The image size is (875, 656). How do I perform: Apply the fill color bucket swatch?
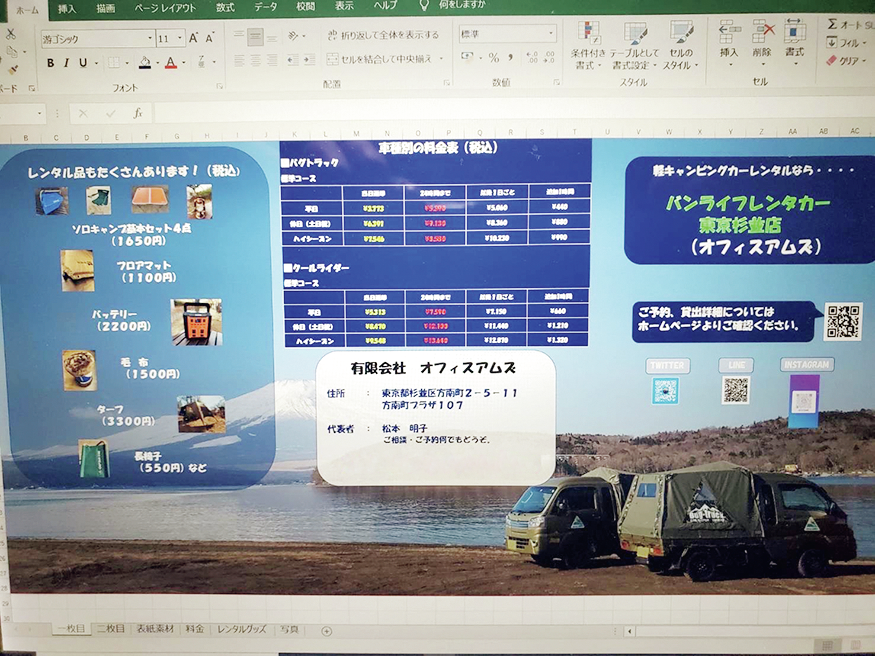145,62
